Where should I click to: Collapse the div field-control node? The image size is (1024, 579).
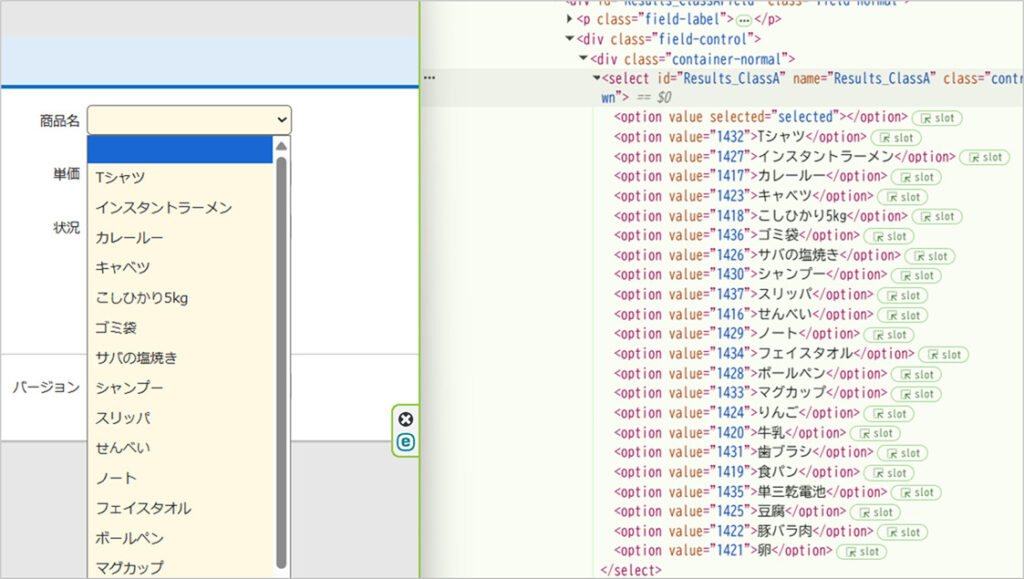point(570,39)
